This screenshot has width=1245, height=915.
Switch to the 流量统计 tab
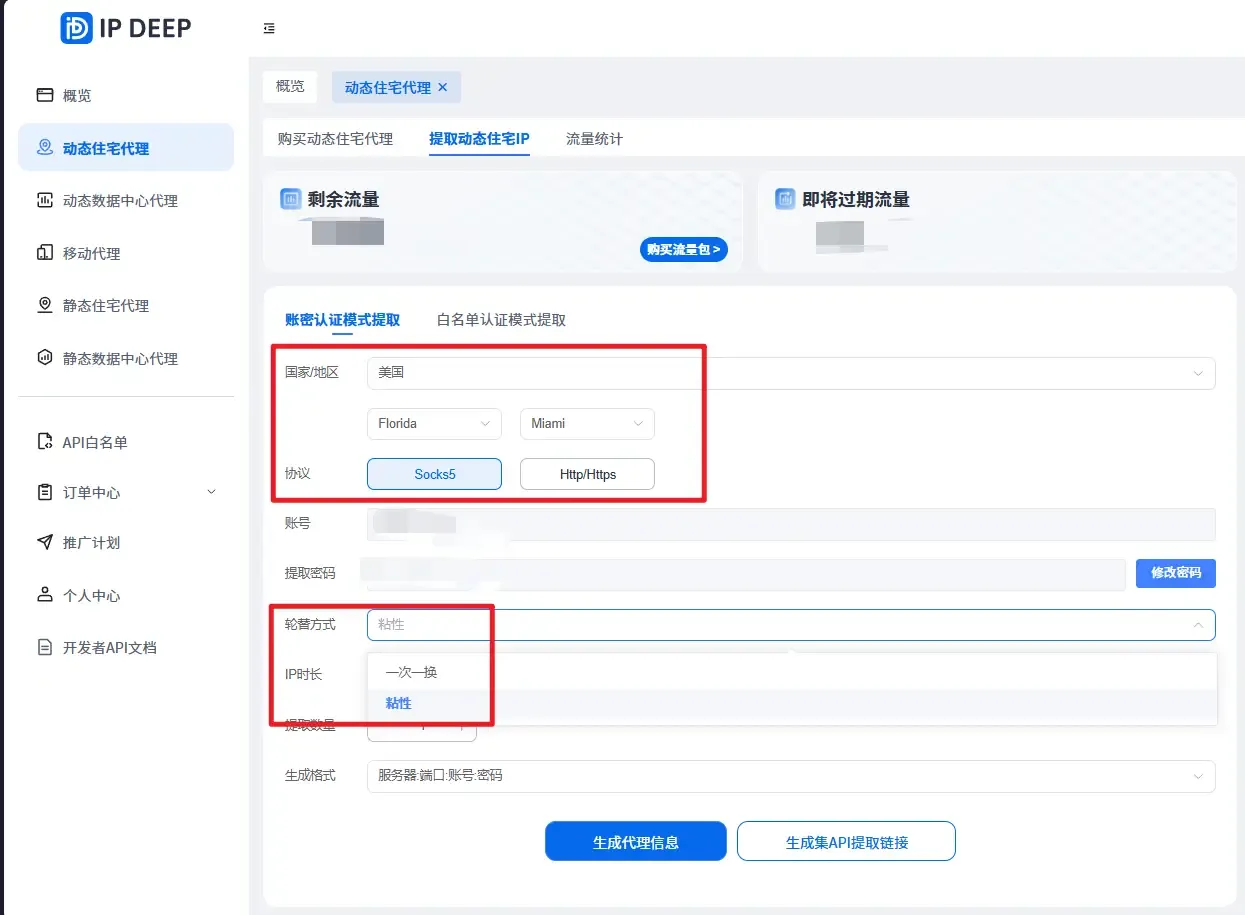pyautogui.click(x=594, y=140)
